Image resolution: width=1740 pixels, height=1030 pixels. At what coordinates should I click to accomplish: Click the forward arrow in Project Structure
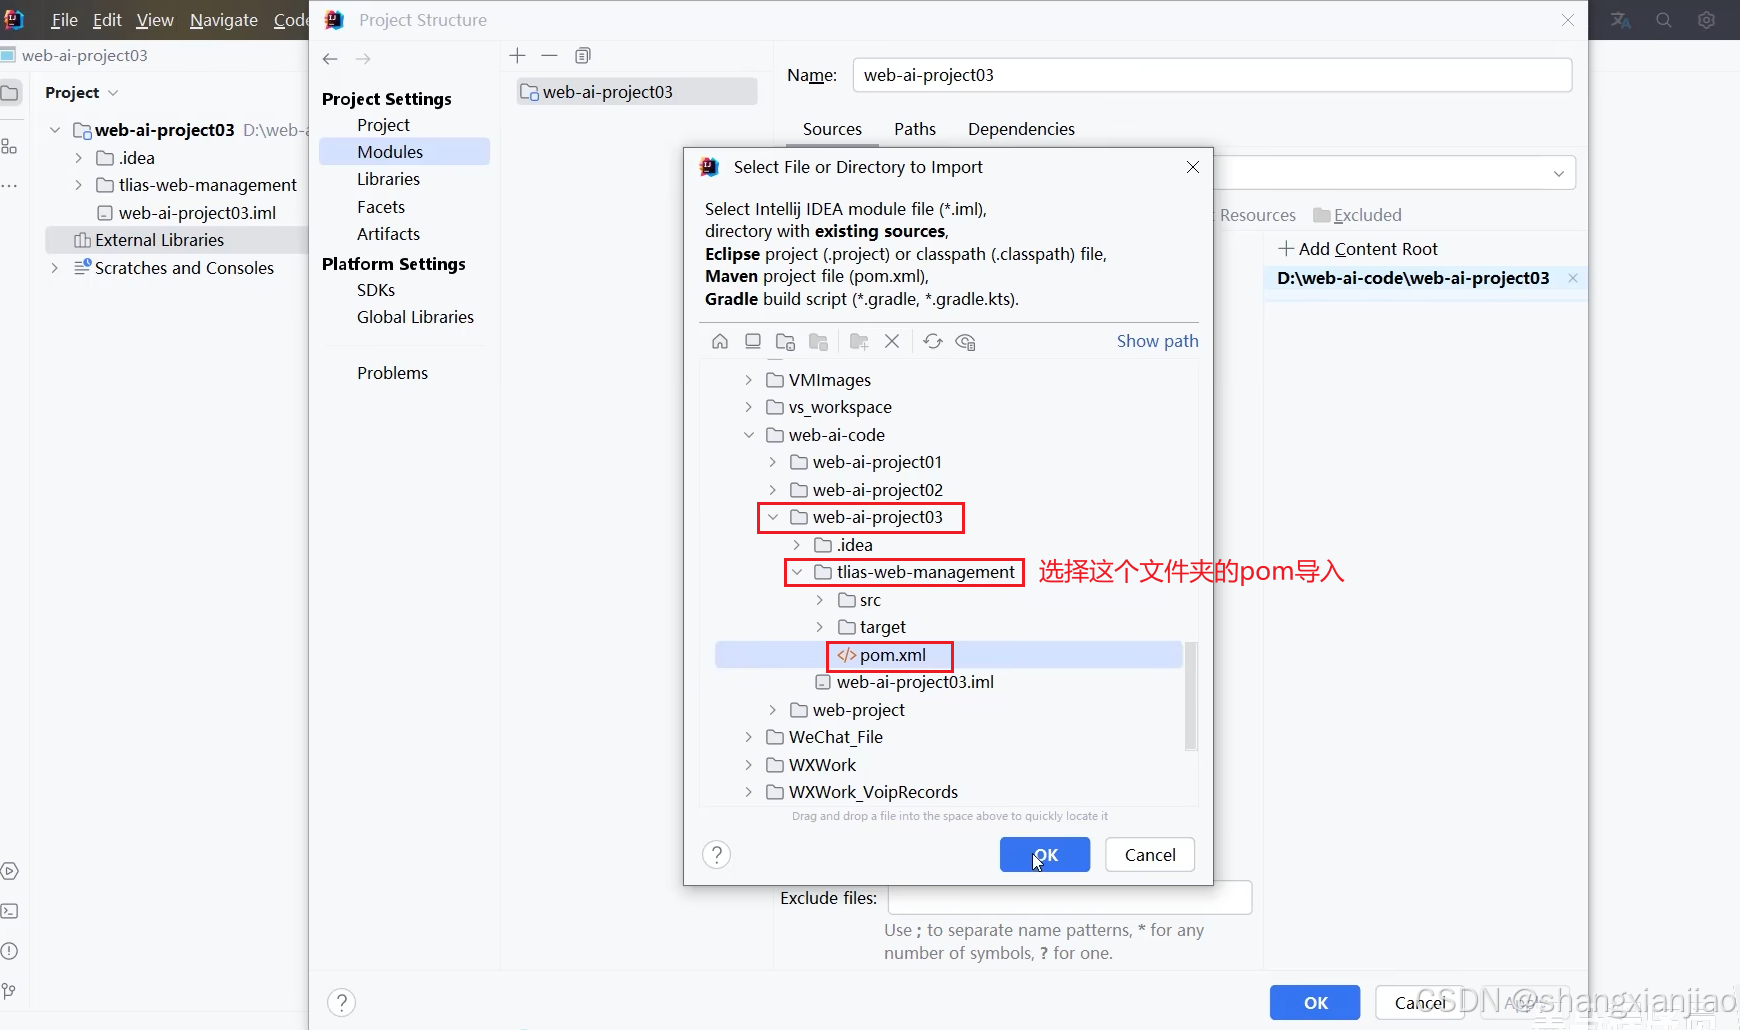[x=363, y=59]
